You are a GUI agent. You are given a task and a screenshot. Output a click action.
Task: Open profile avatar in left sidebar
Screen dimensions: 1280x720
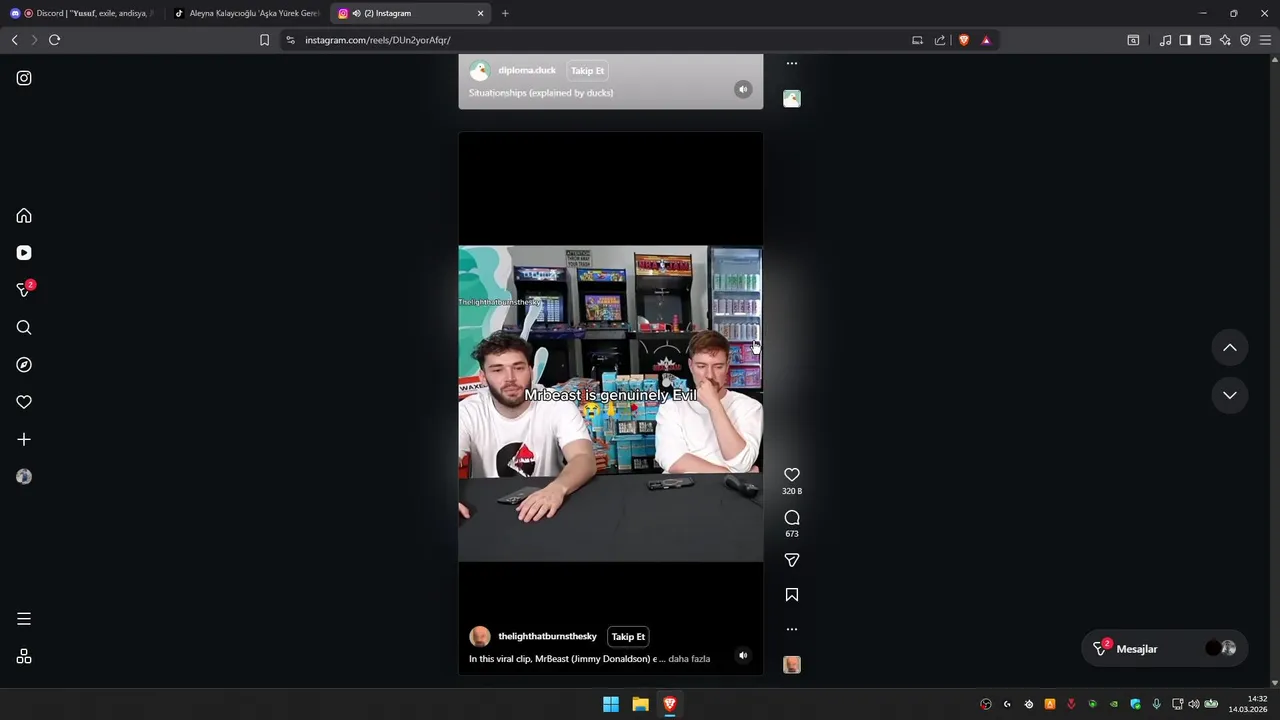click(x=24, y=477)
